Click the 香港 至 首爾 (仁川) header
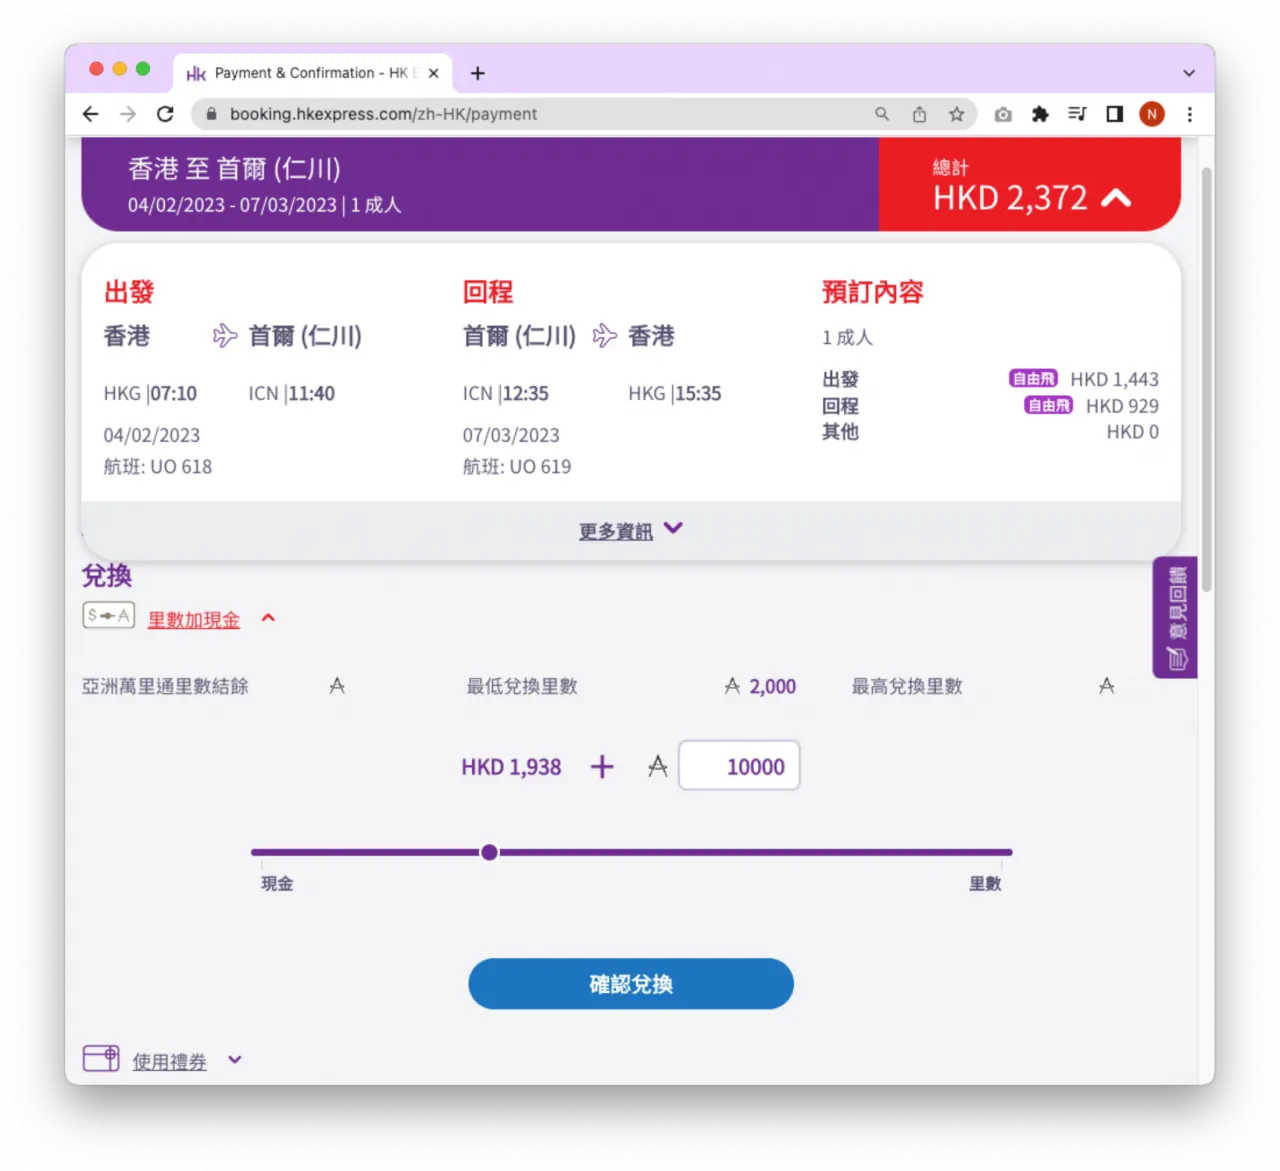The width and height of the screenshot is (1280, 1171). click(234, 169)
